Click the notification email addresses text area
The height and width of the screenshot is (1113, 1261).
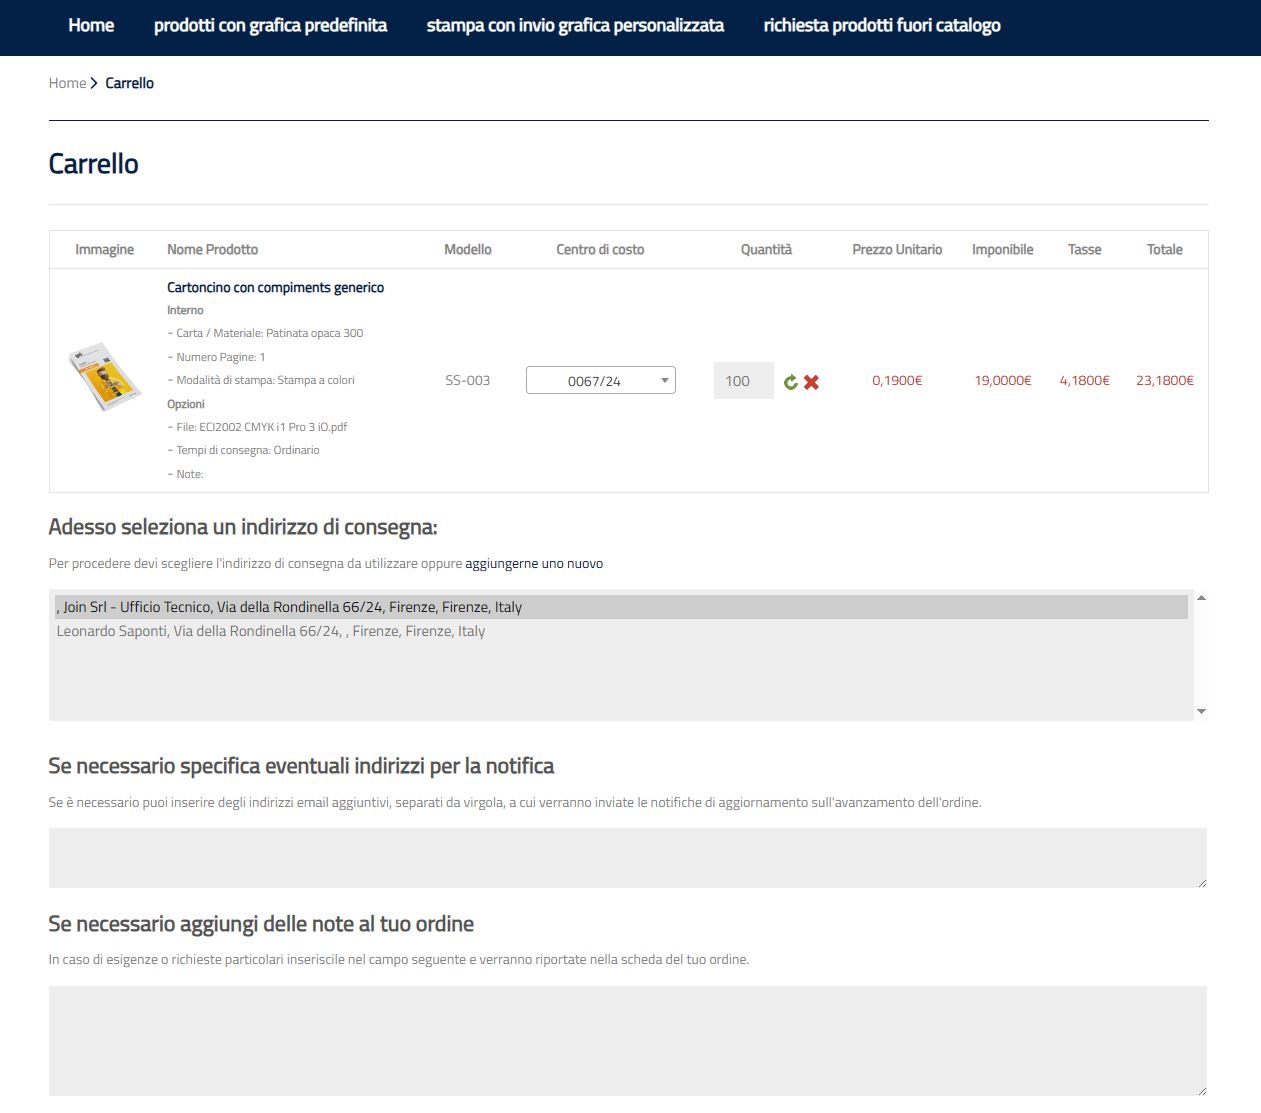pos(628,857)
